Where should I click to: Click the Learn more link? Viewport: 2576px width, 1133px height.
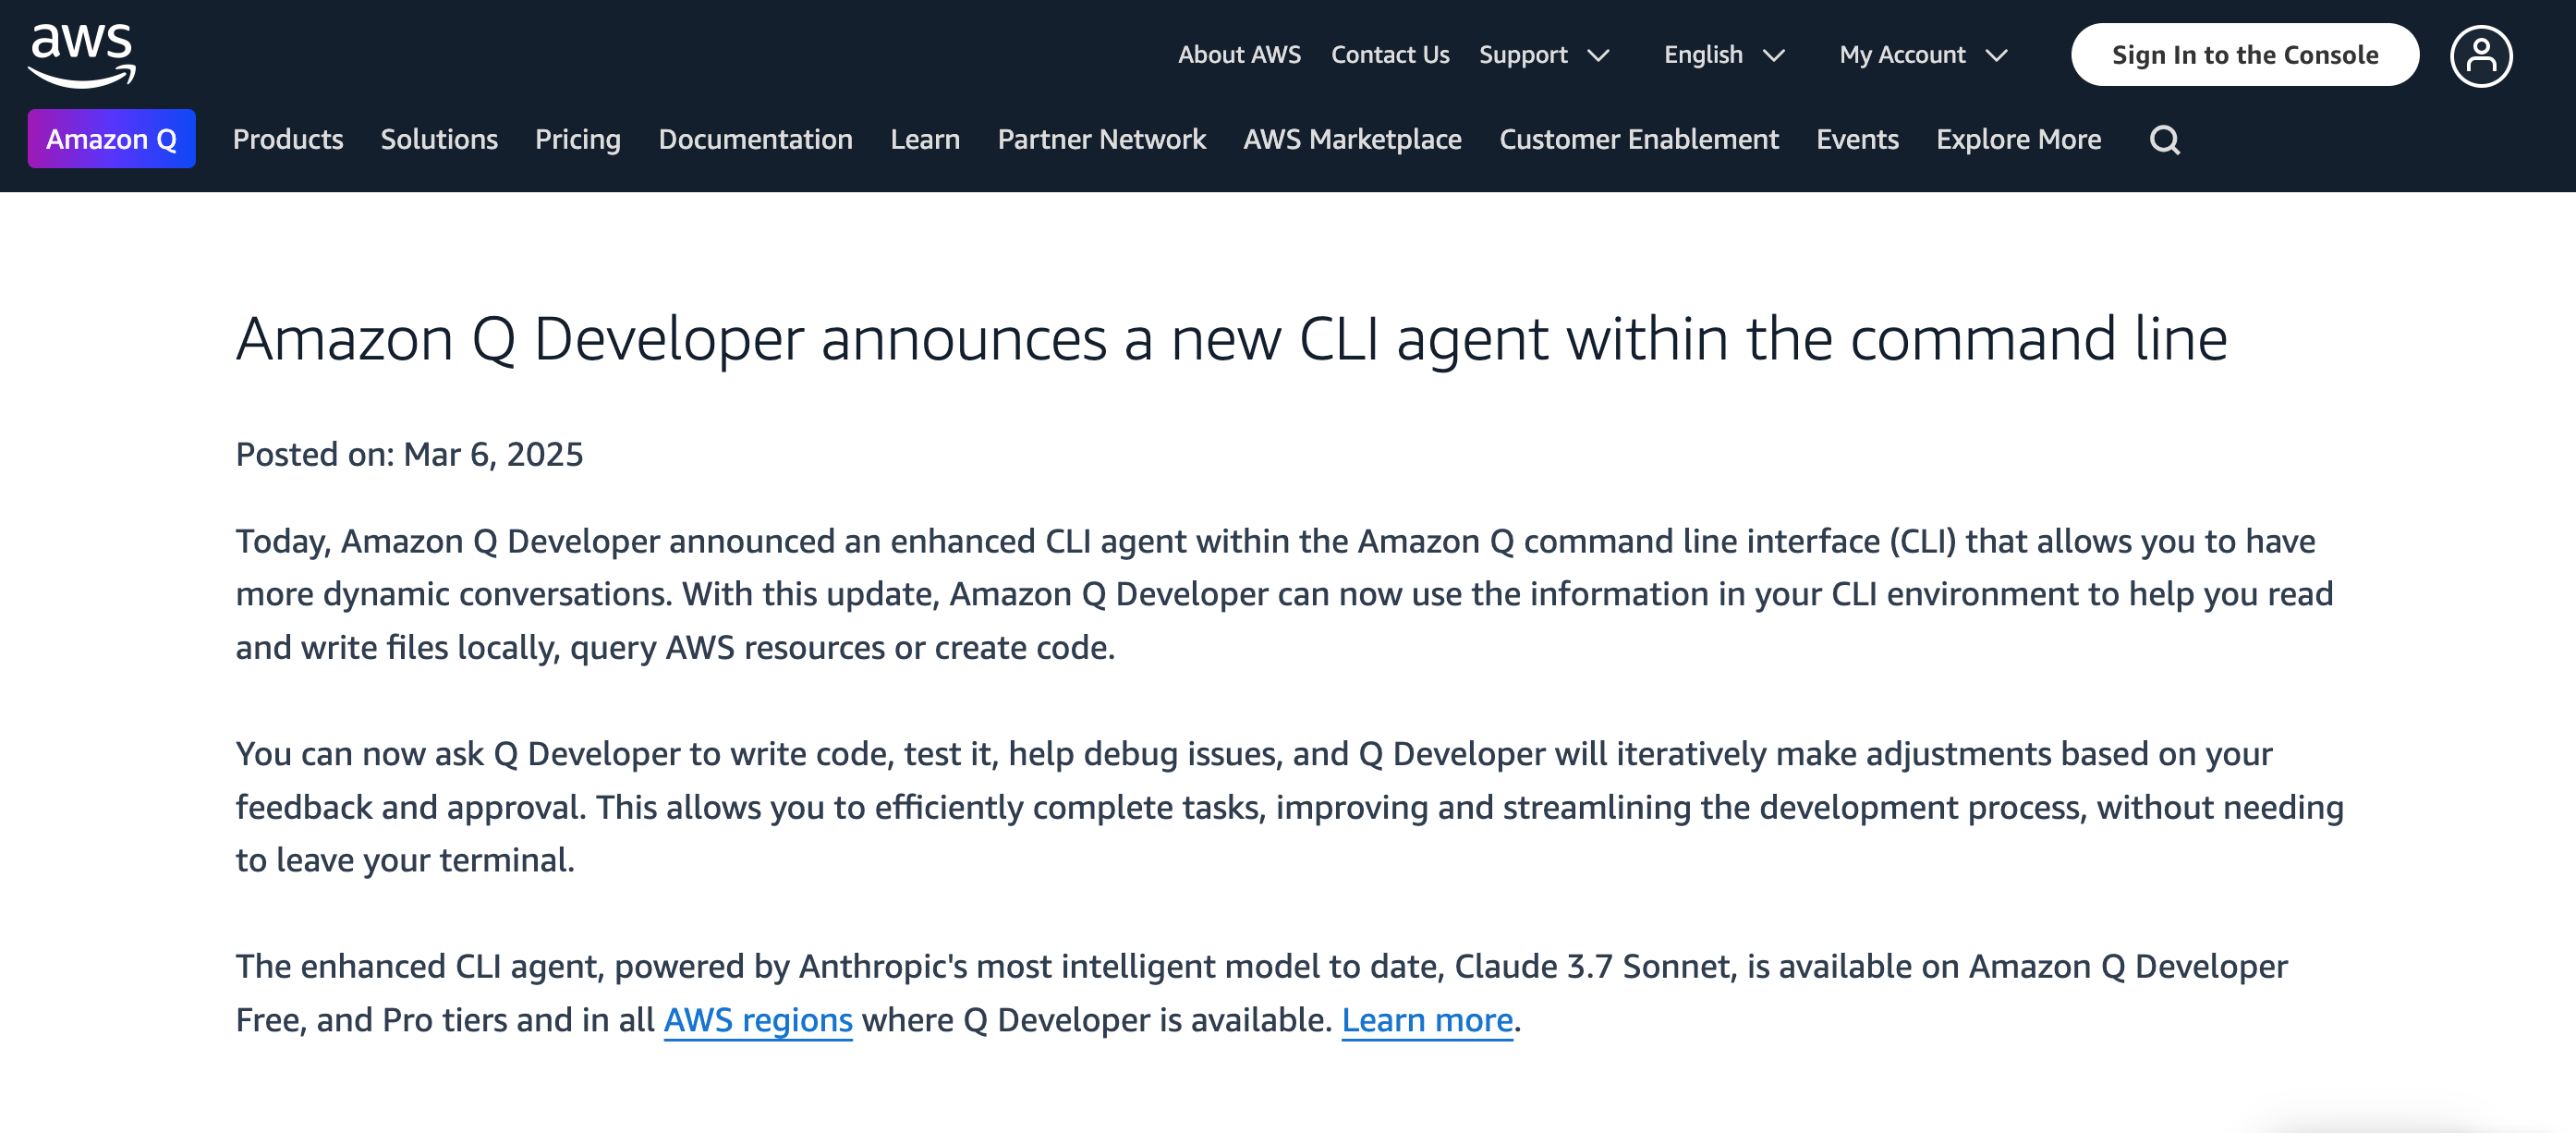(x=1427, y=1020)
